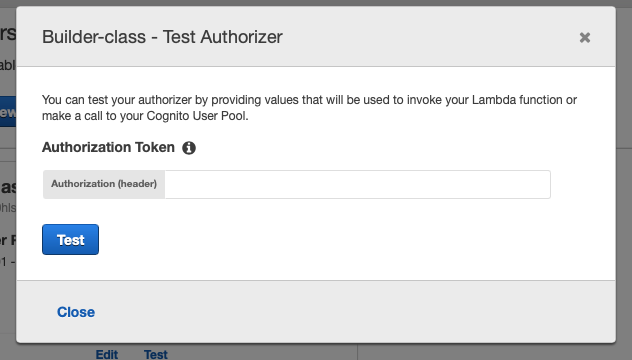The image size is (632, 360).
Task: Click the 'Builder-class - Test Authorizer' title
Action: coord(162,37)
